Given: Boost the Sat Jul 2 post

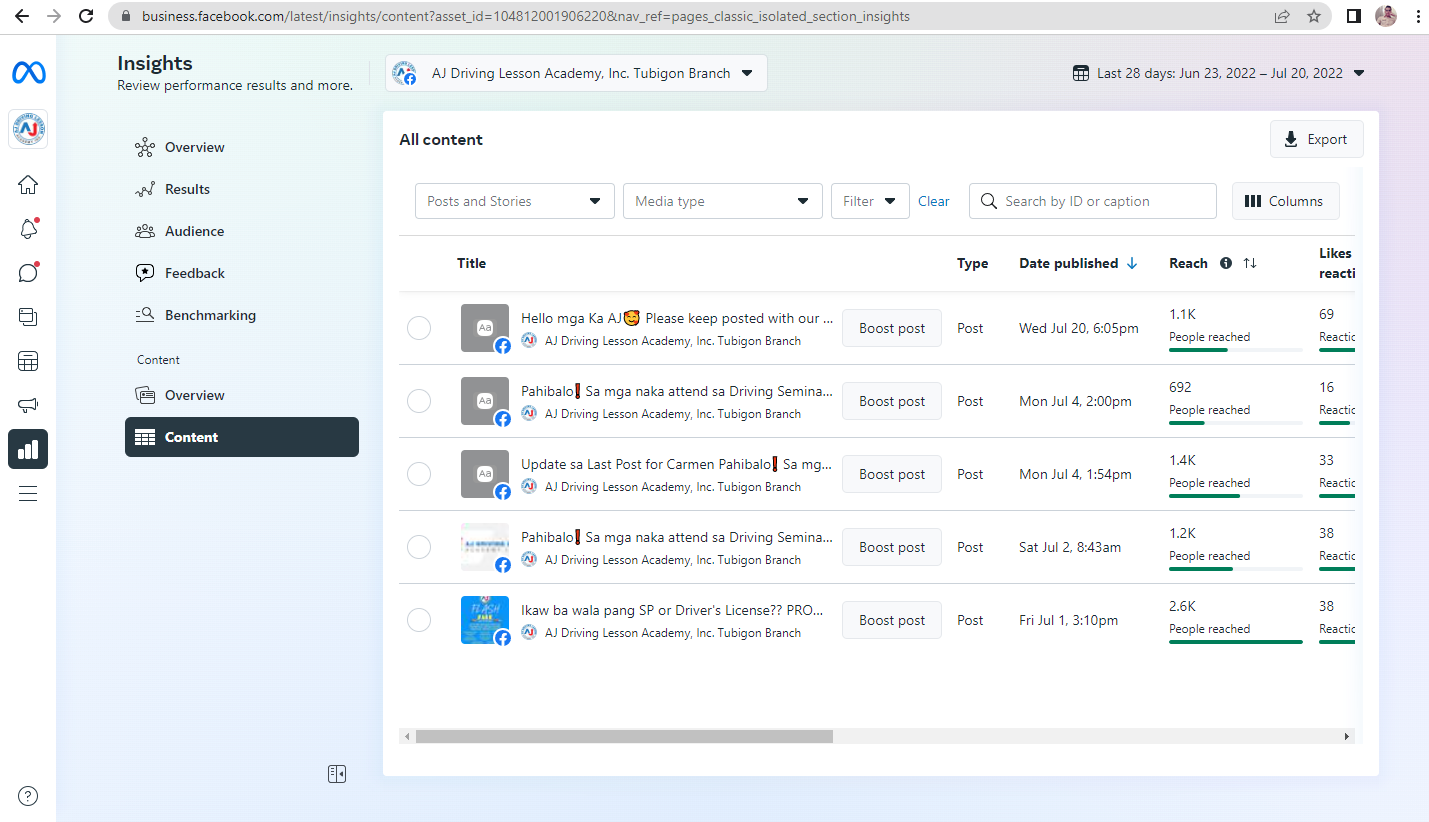Looking at the screenshot, I should pos(892,547).
